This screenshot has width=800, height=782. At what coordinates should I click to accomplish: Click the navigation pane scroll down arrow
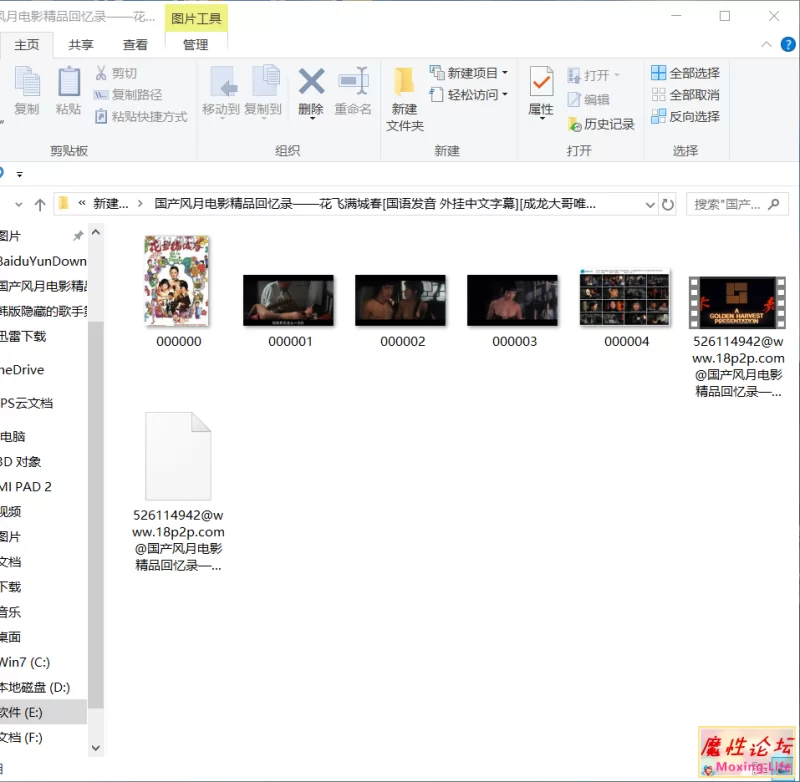click(x=96, y=748)
